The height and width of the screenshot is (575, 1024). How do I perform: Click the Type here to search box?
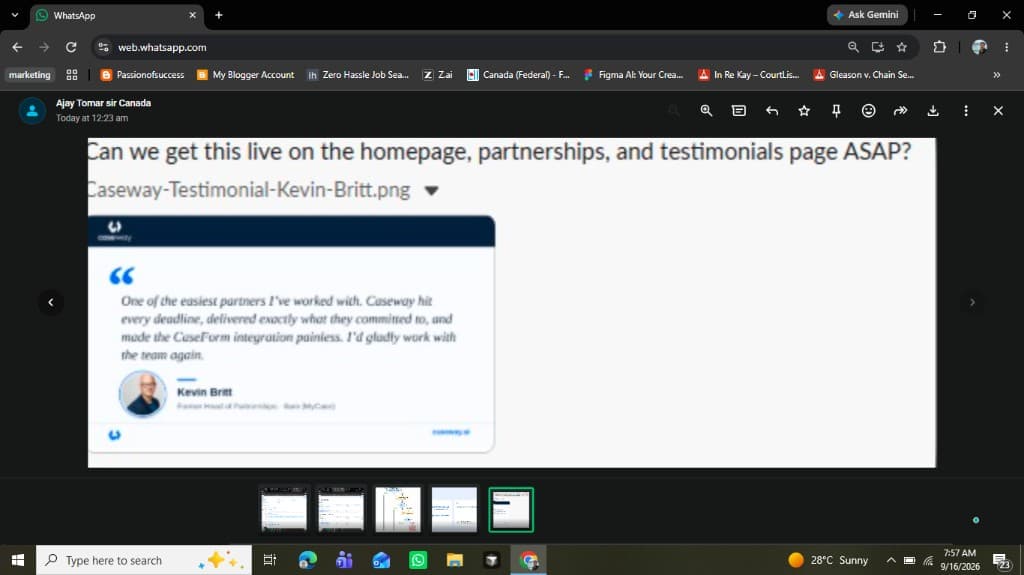coord(144,560)
